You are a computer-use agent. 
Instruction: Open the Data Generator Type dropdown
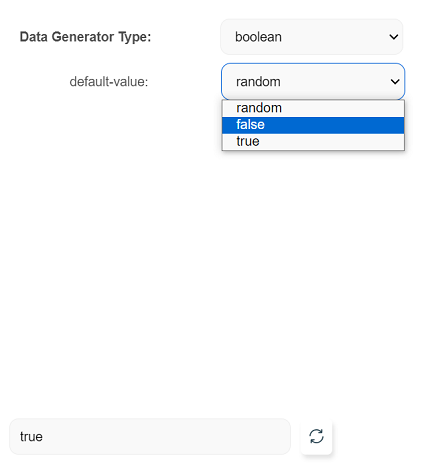pyautogui.click(x=312, y=37)
